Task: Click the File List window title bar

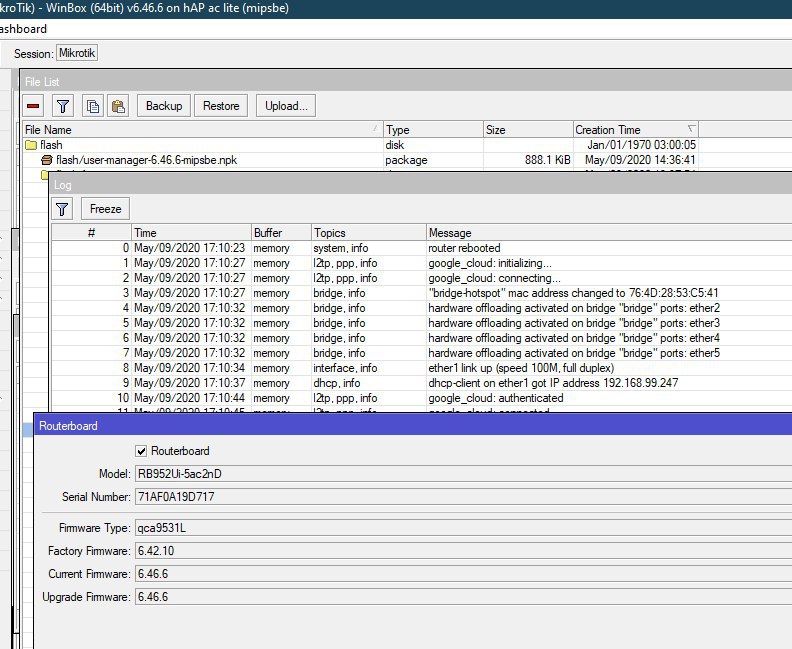Action: click(x=406, y=81)
